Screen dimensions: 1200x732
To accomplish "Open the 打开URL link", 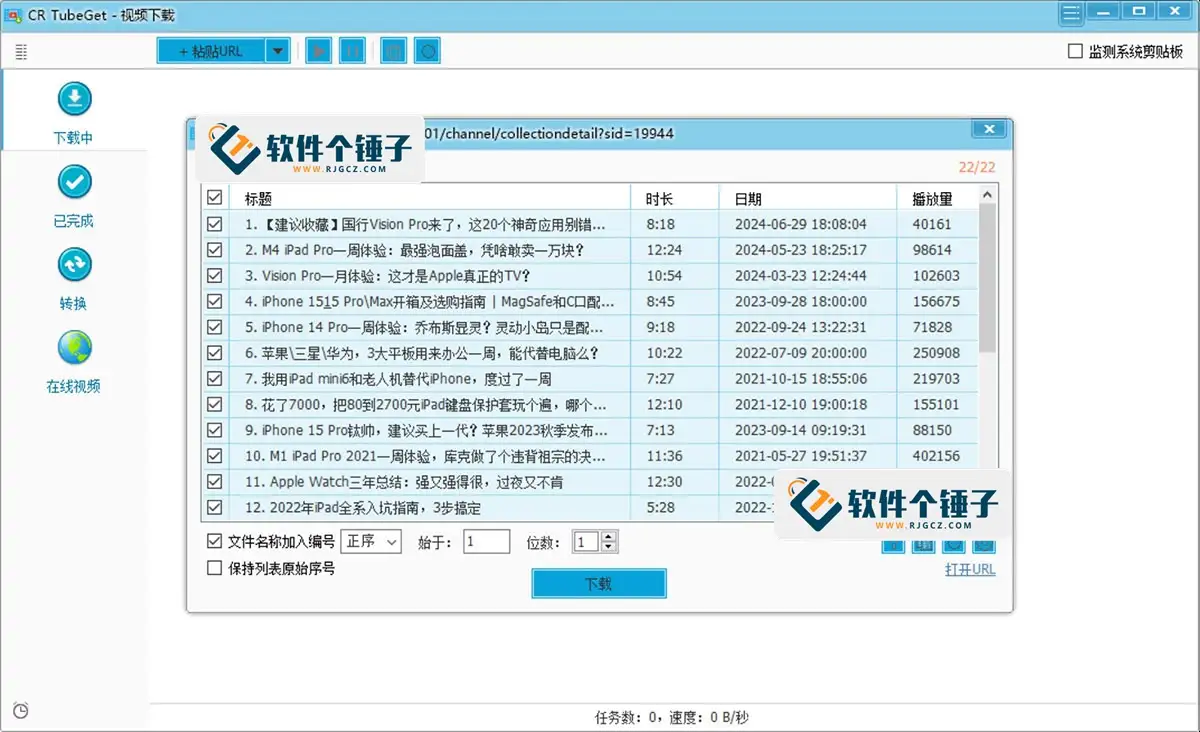I will pyautogui.click(x=970, y=569).
